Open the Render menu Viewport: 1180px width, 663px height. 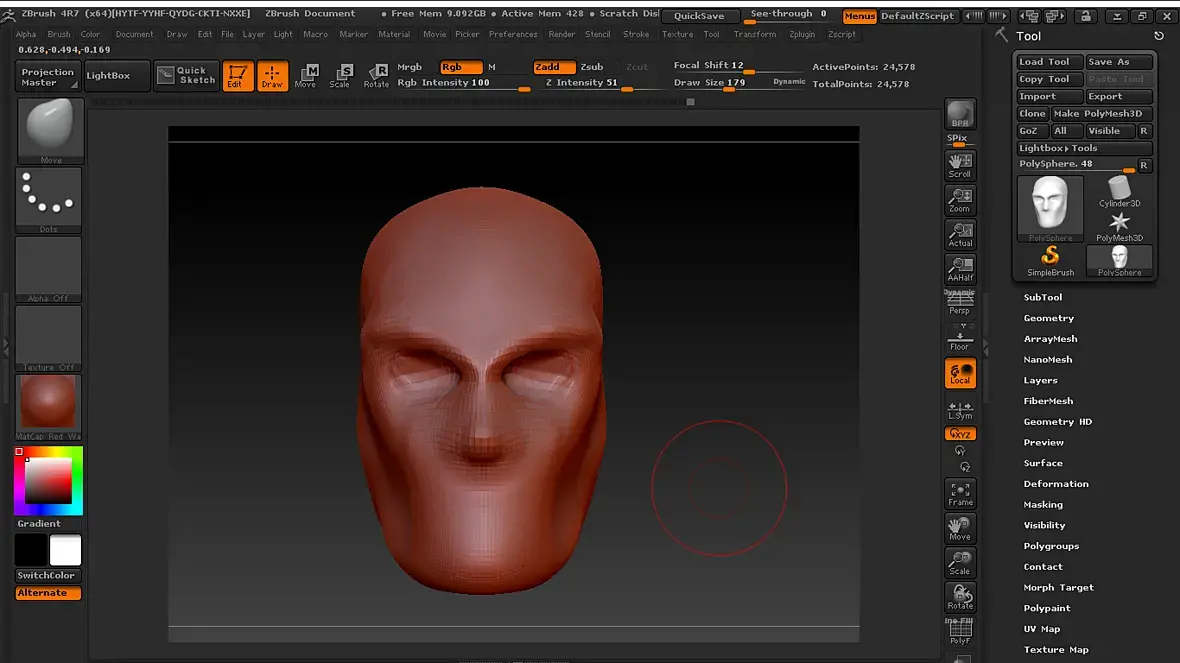coord(562,34)
